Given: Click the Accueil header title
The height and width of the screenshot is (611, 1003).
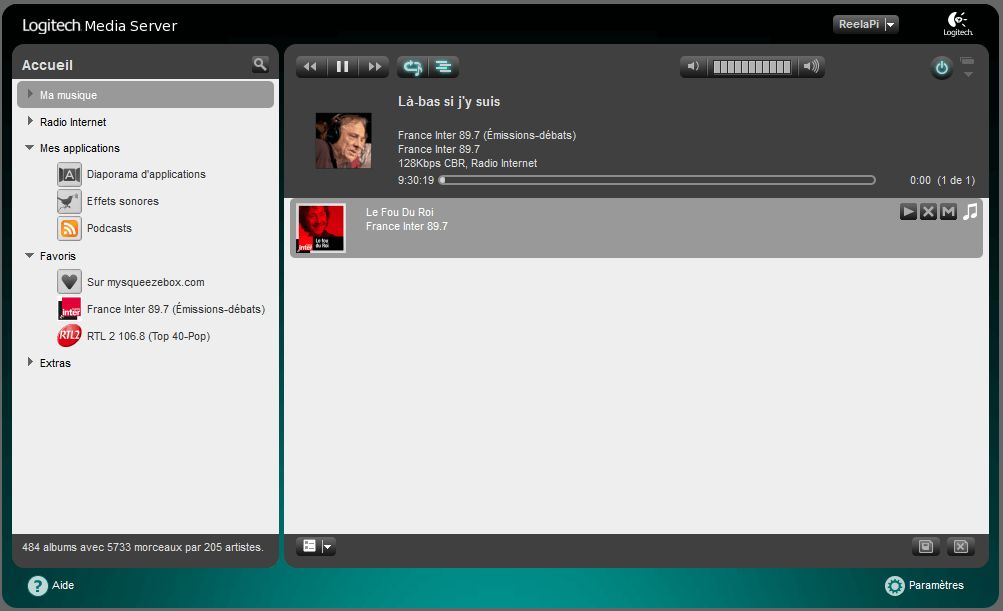Looking at the screenshot, I should pyautogui.click(x=47, y=65).
